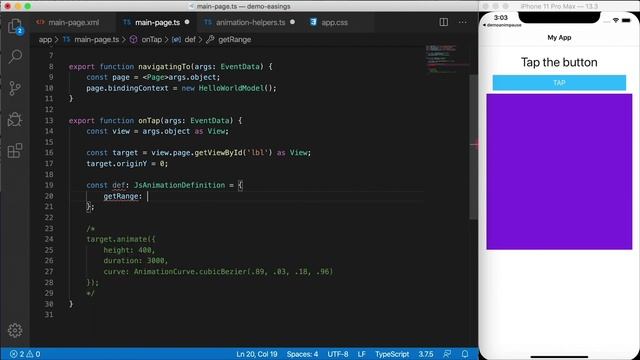
Task: Click the 'lbl' string literal
Action: (x=258, y=153)
